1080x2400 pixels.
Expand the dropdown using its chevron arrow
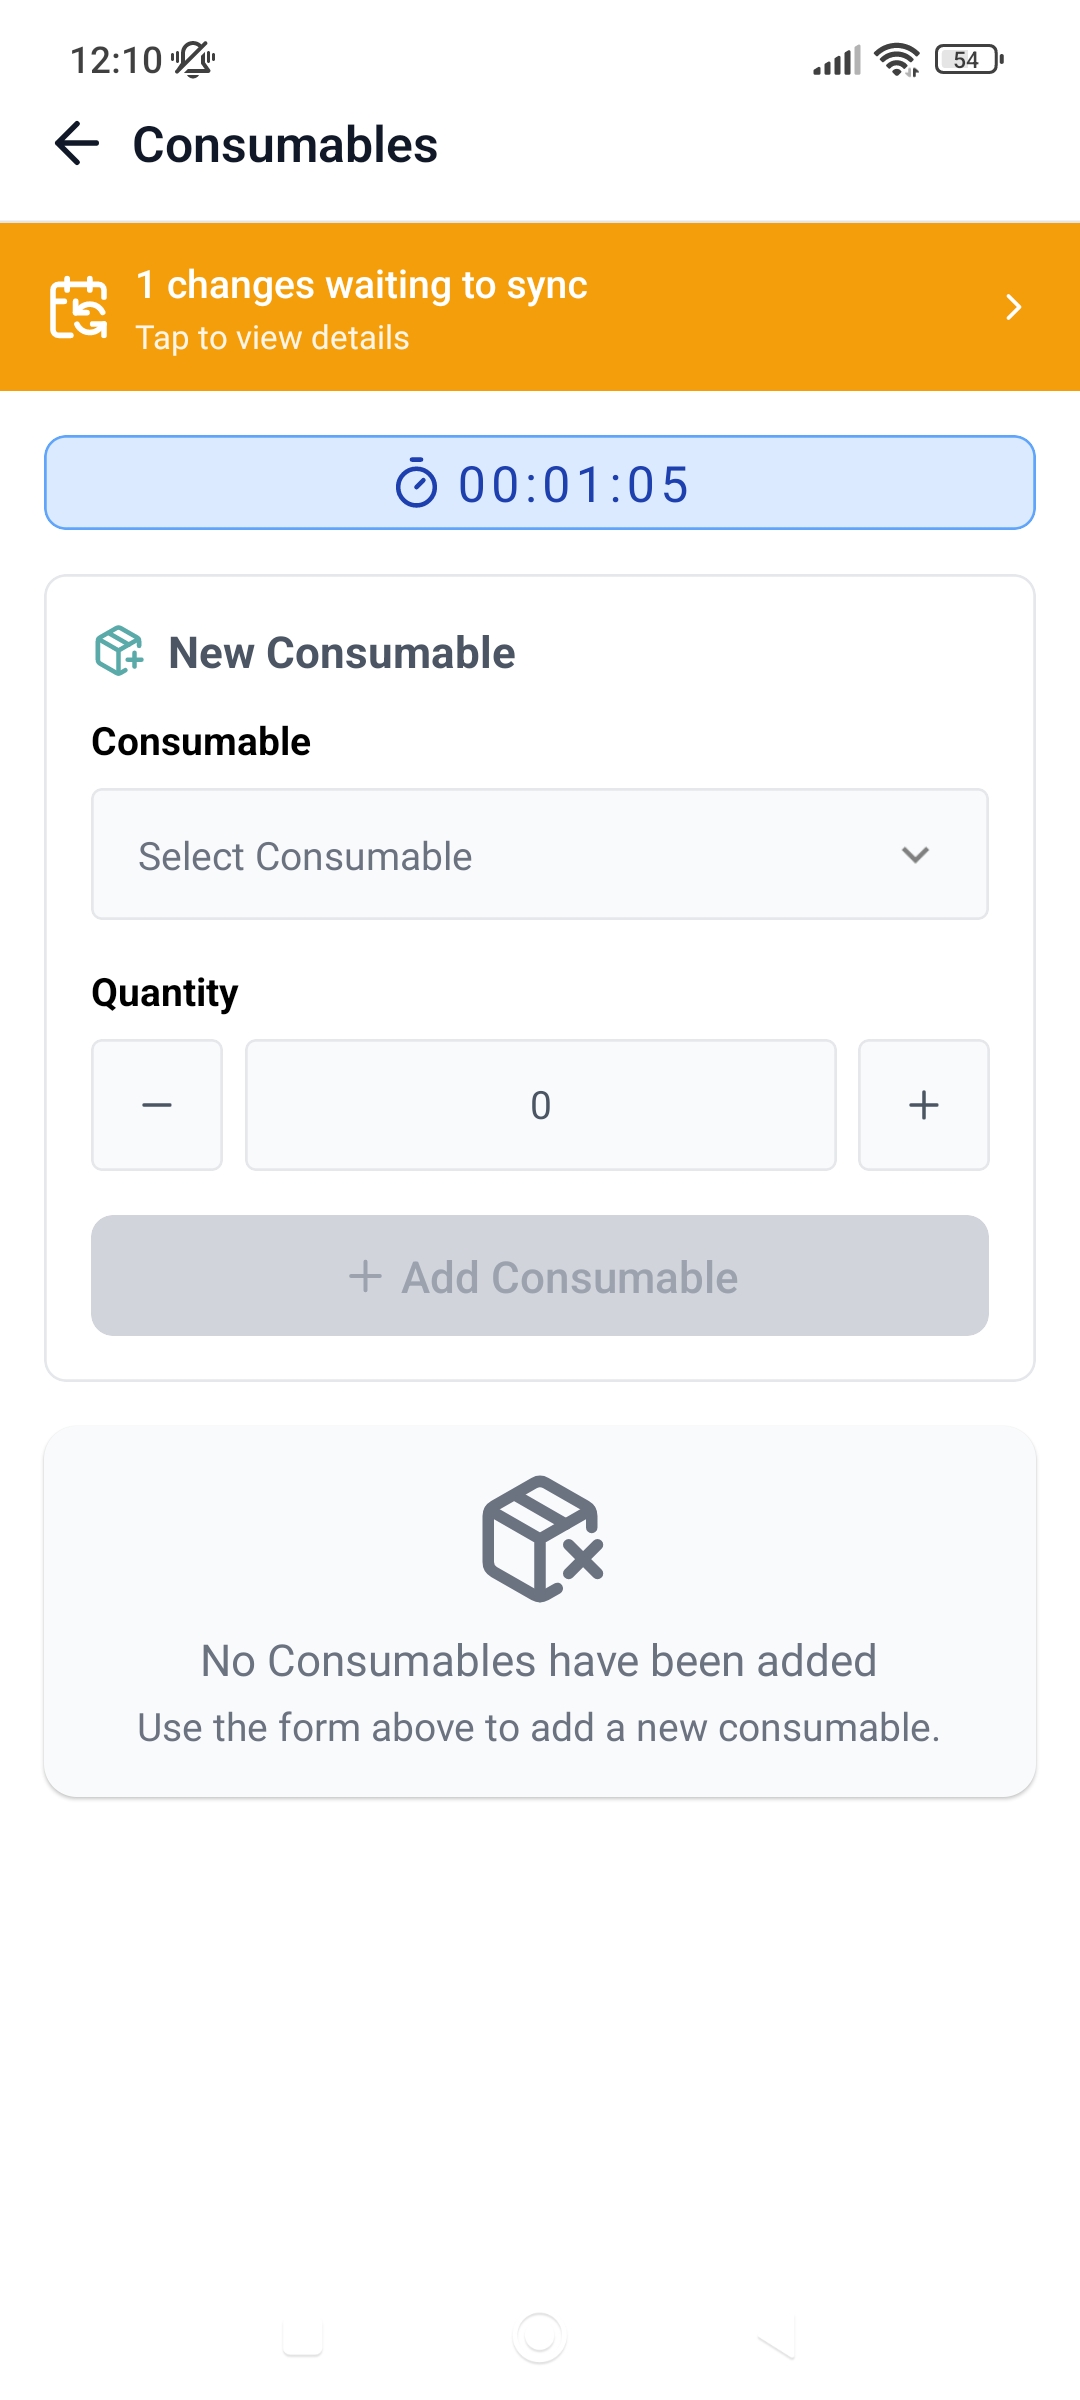(915, 855)
